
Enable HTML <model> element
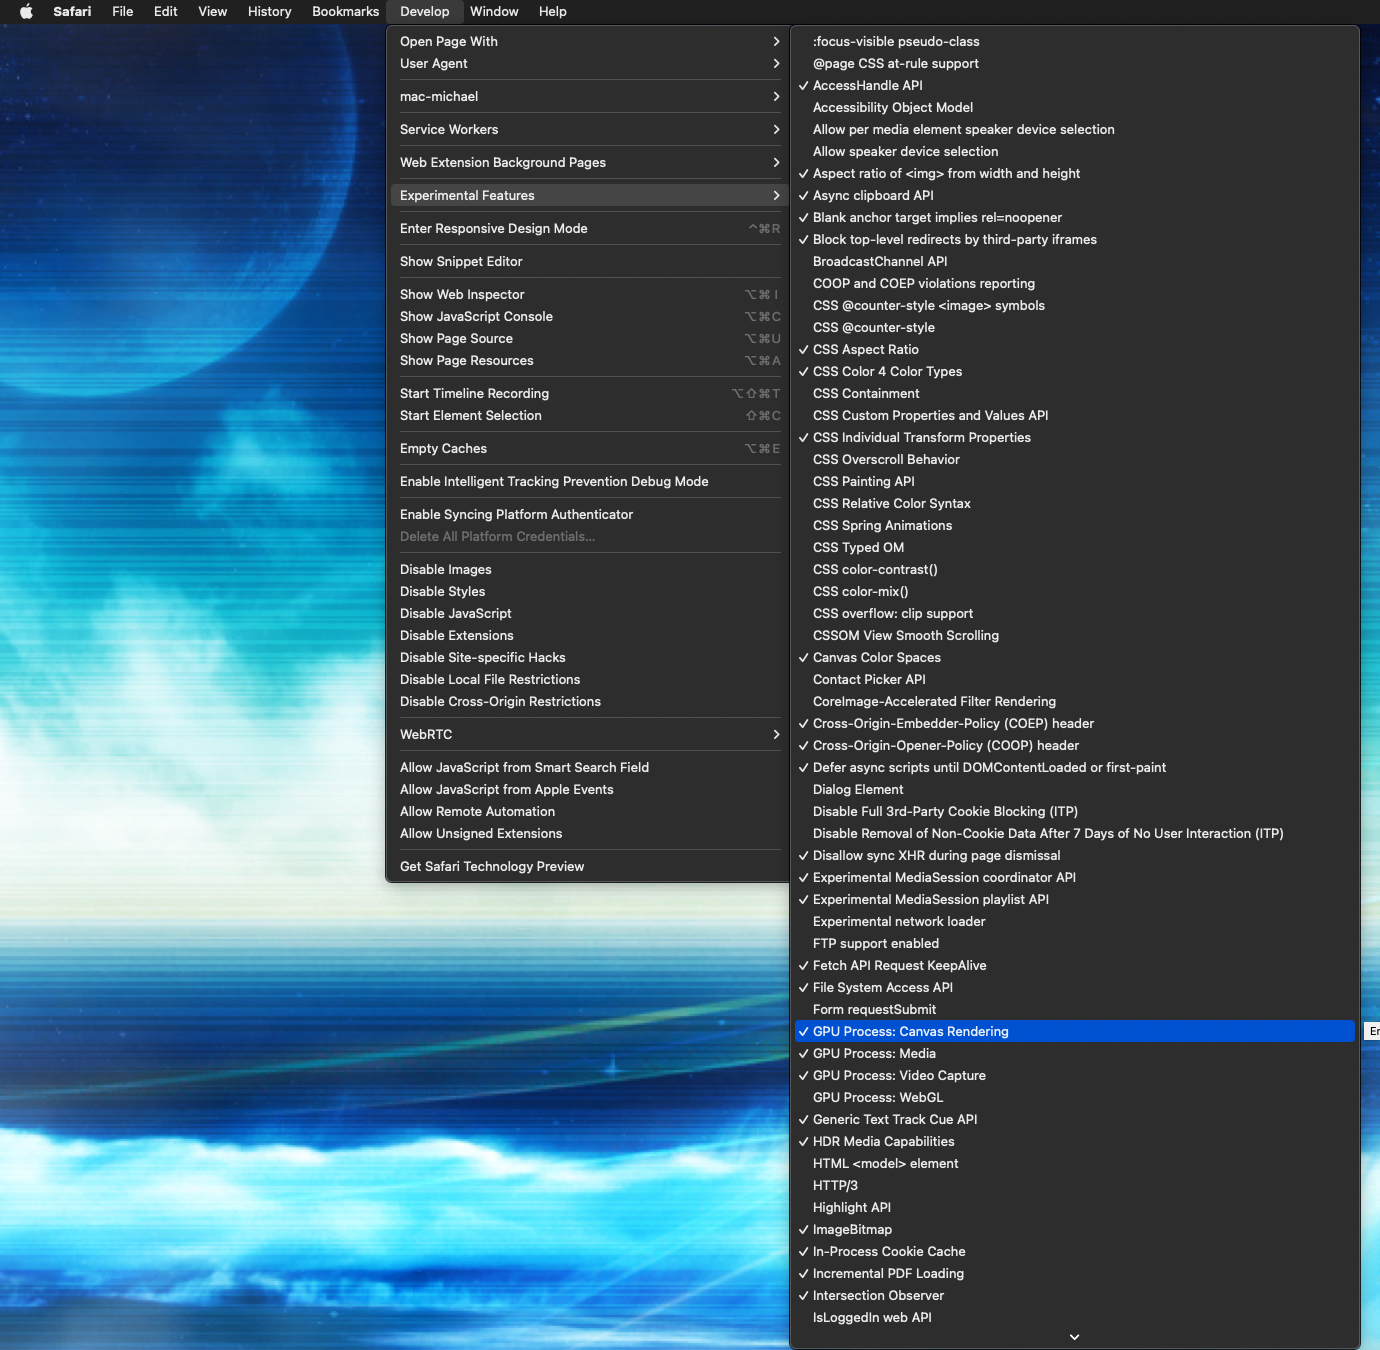pyautogui.click(x=1075, y=1163)
